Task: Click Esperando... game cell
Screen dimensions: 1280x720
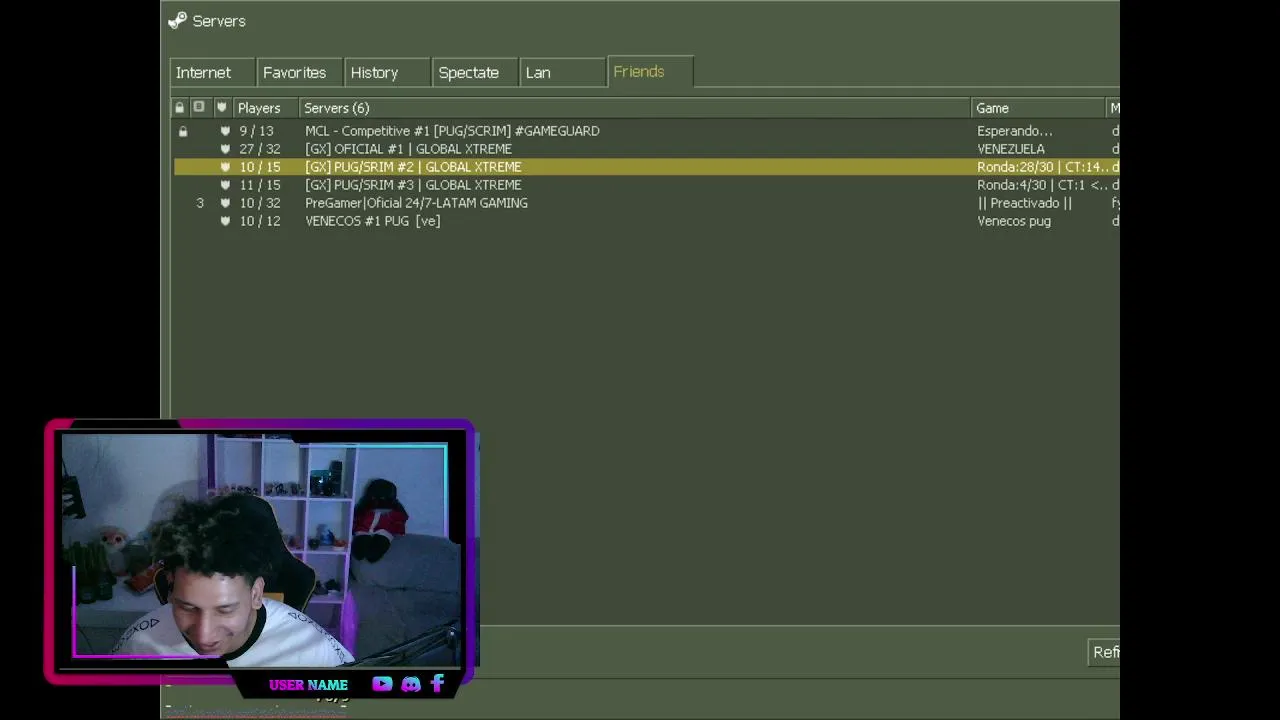Action: (x=1015, y=131)
